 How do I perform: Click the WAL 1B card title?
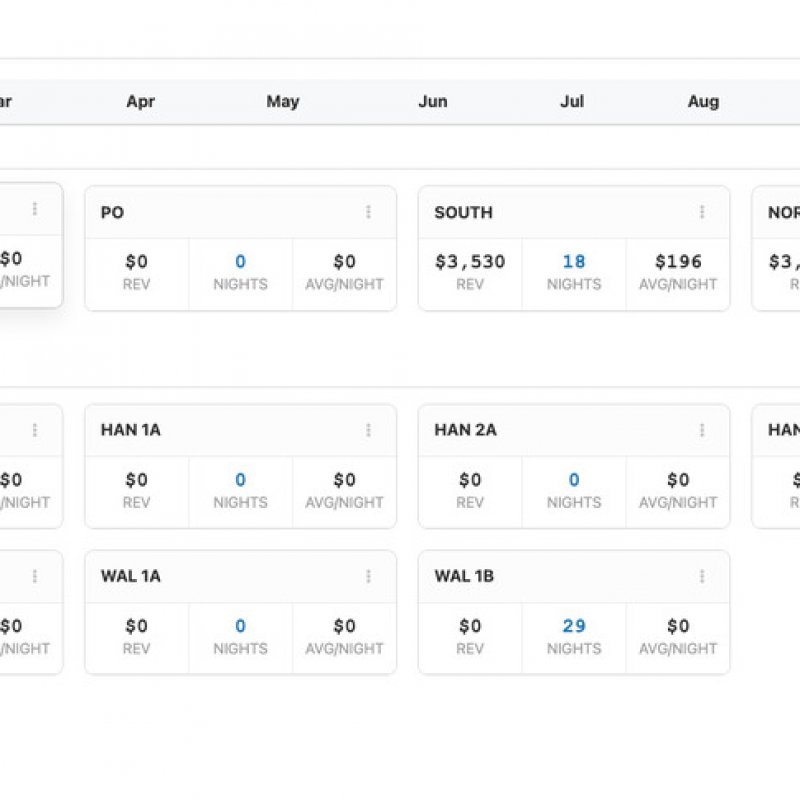coord(464,576)
